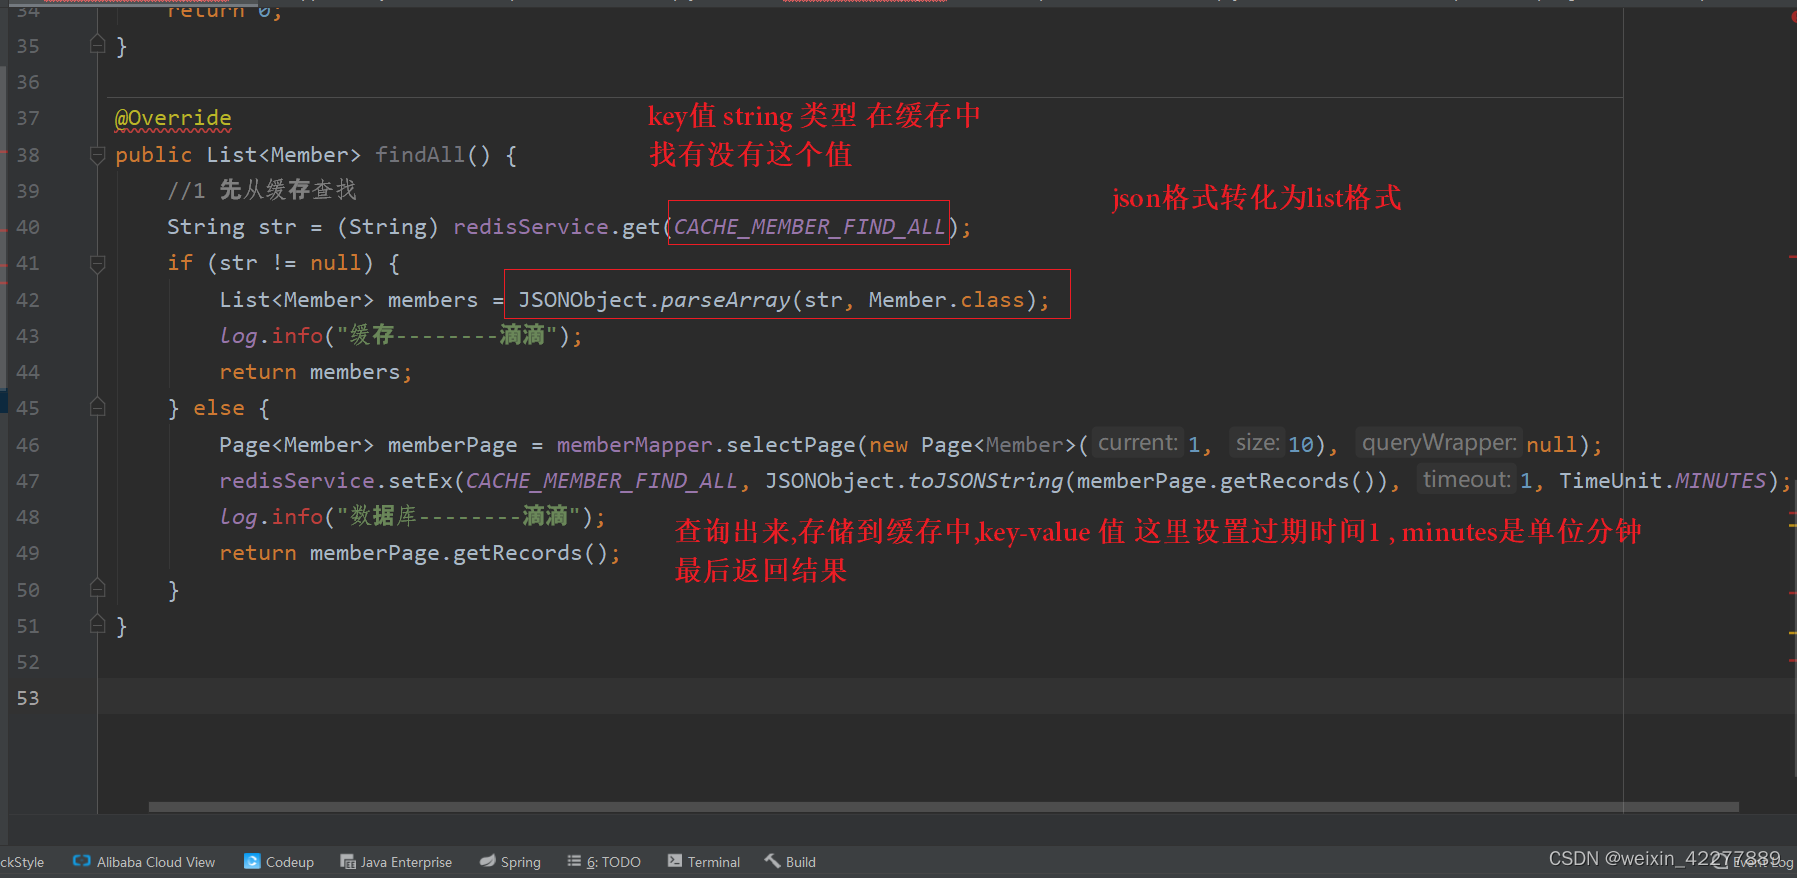Click getRecords() on line 49
This screenshot has height=878, width=1797.
click(x=530, y=553)
